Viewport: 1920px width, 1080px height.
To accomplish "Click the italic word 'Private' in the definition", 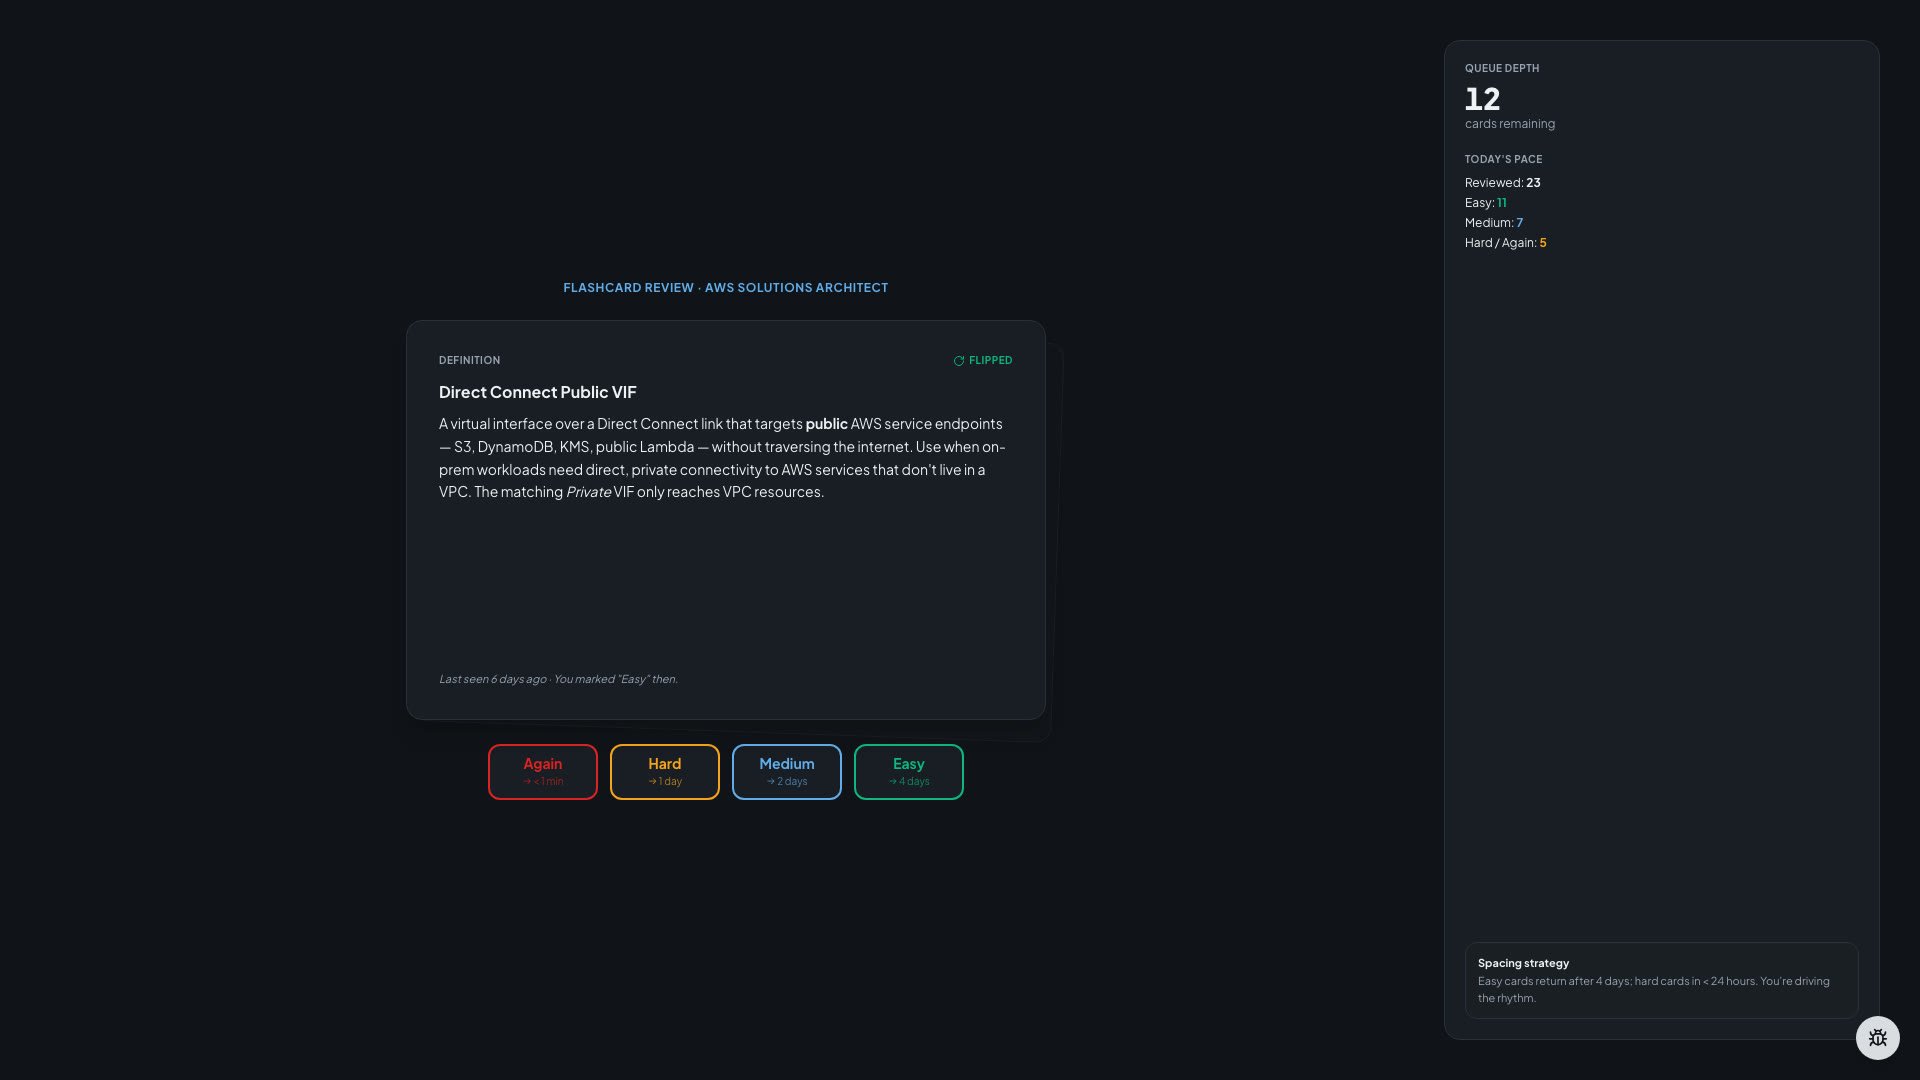I will tap(589, 492).
